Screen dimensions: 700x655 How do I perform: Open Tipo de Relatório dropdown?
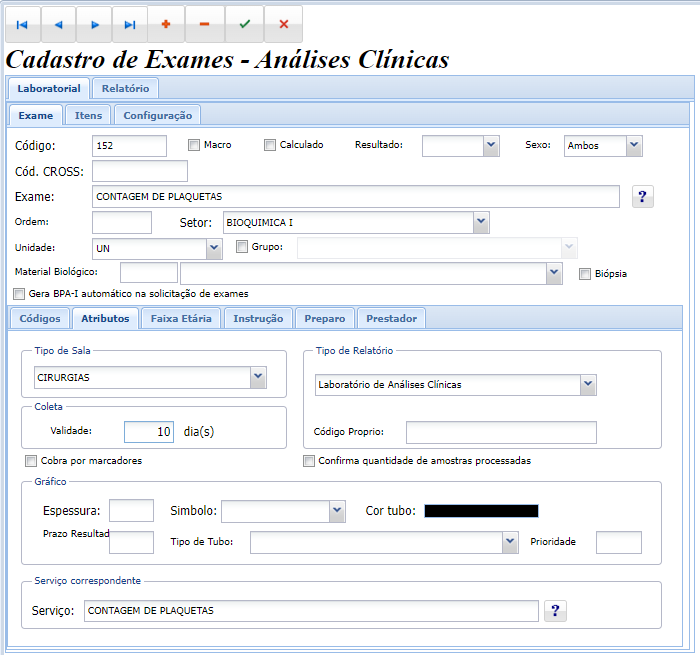tap(588, 385)
